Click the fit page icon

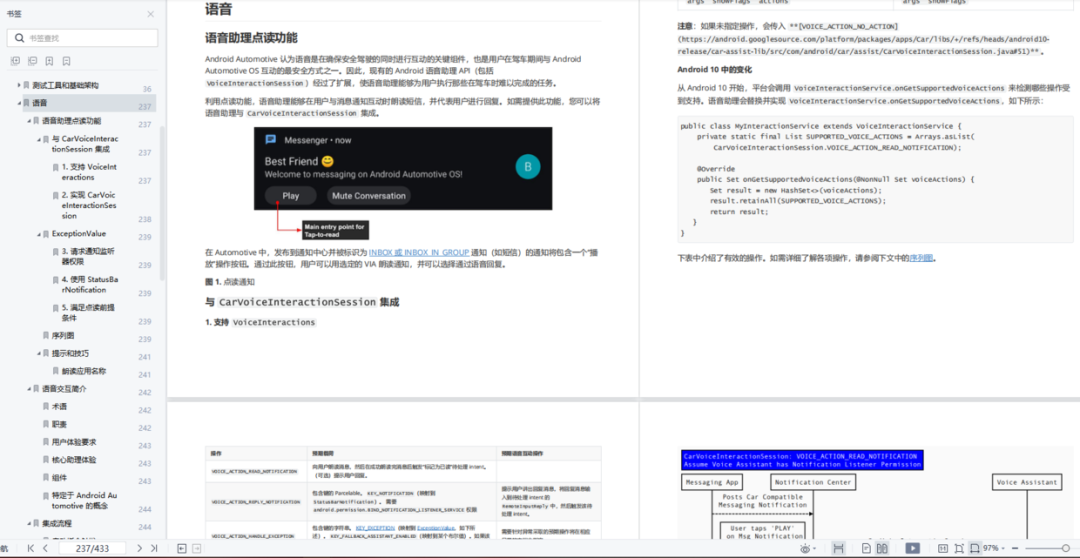click(x=959, y=548)
